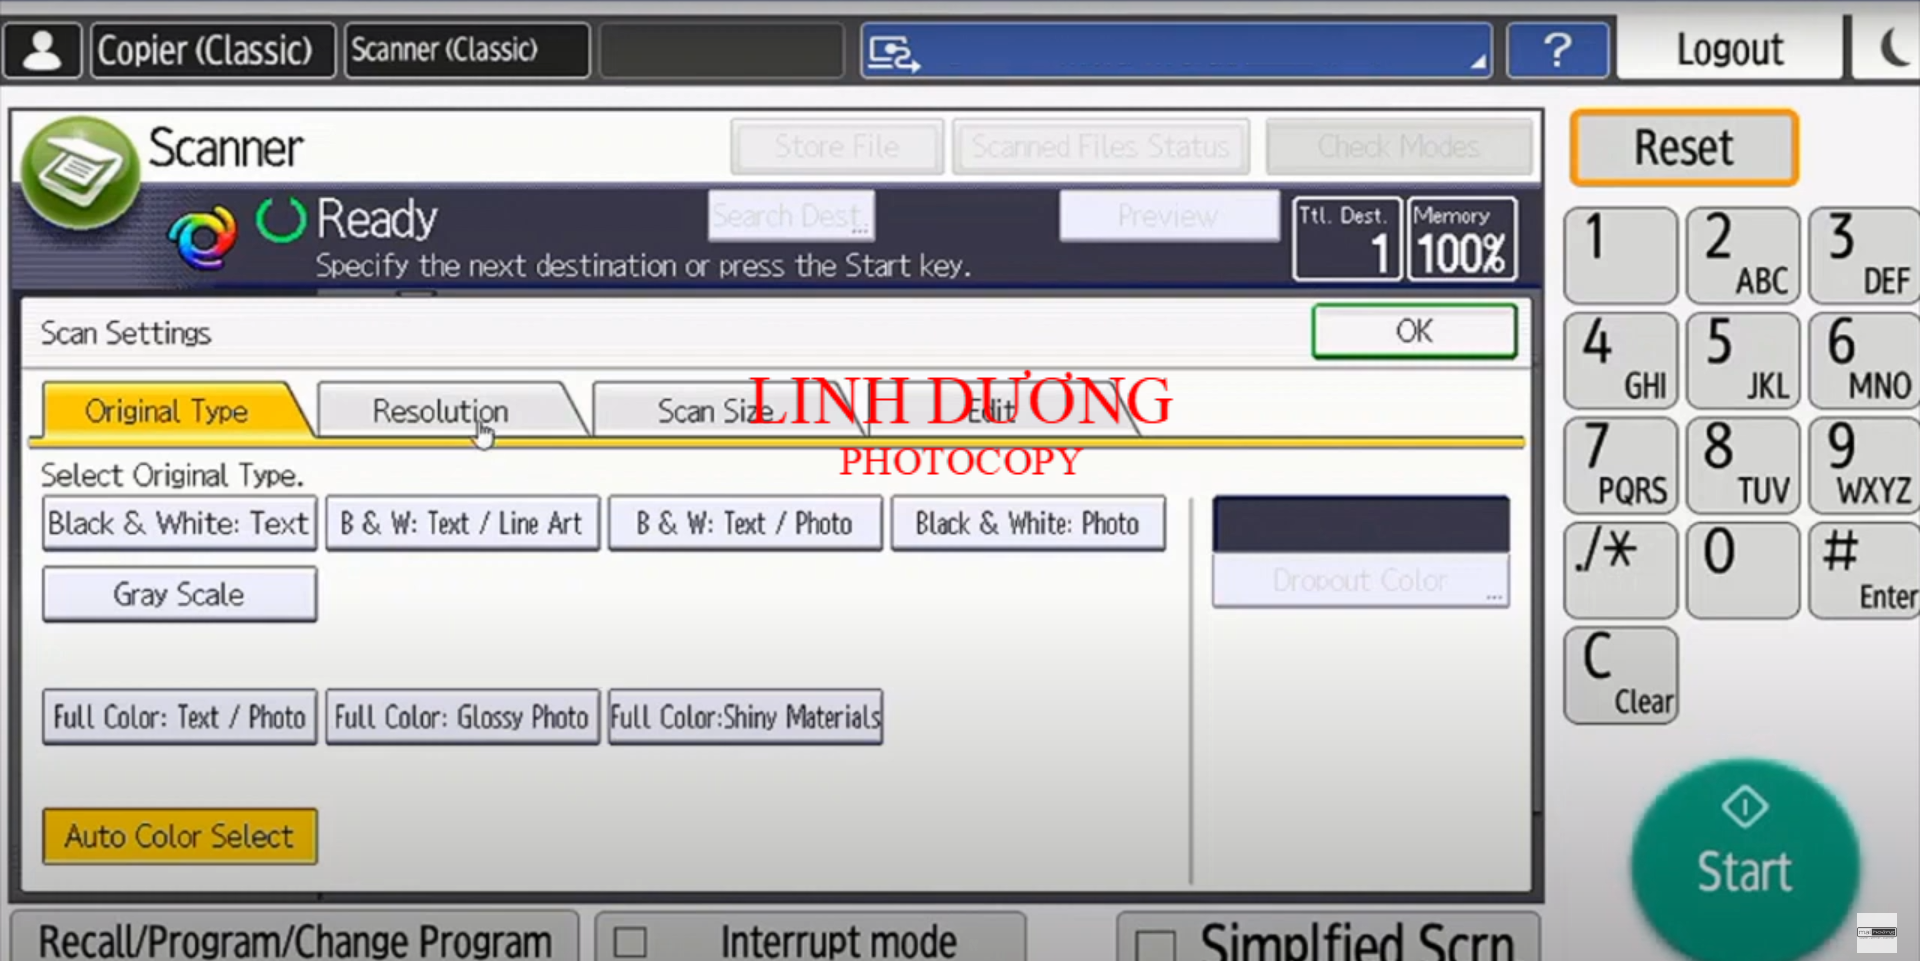Click the Scanner application icon

(x=80, y=168)
